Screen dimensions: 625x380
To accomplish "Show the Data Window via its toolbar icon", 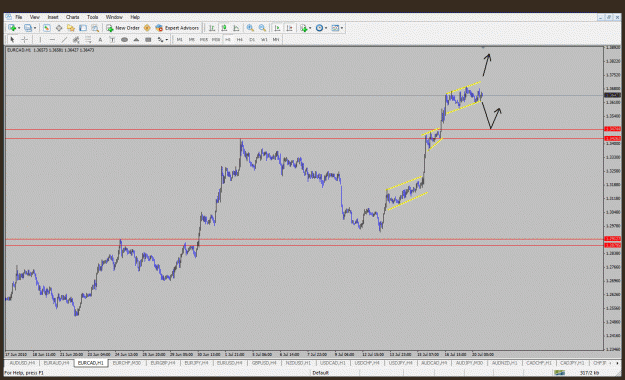I will 59,28.
